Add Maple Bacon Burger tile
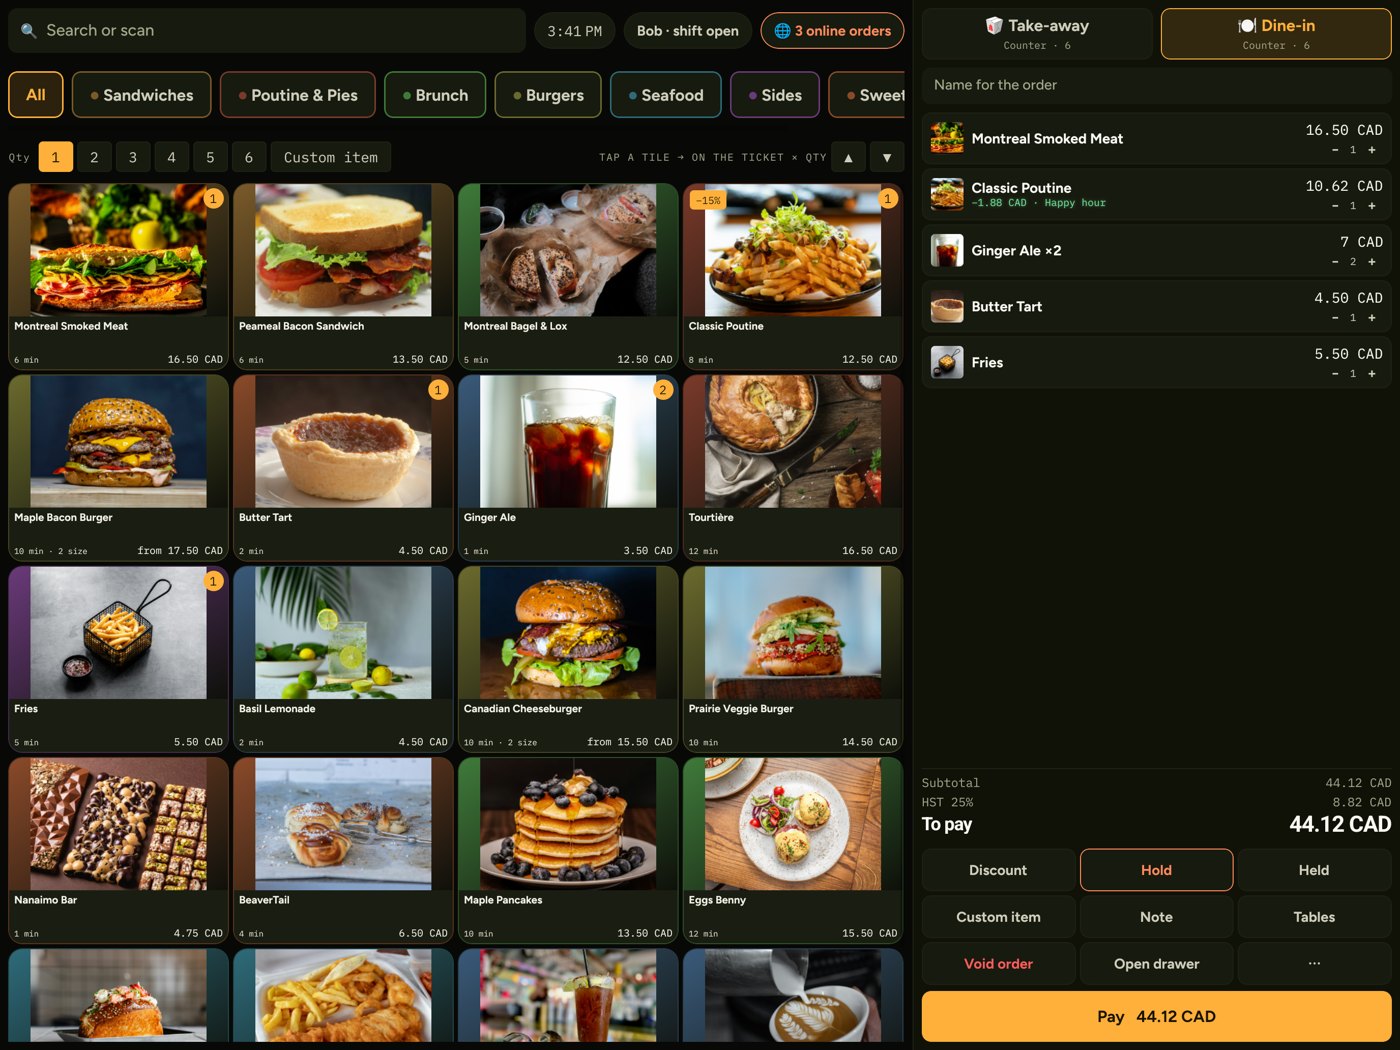 click(119, 468)
